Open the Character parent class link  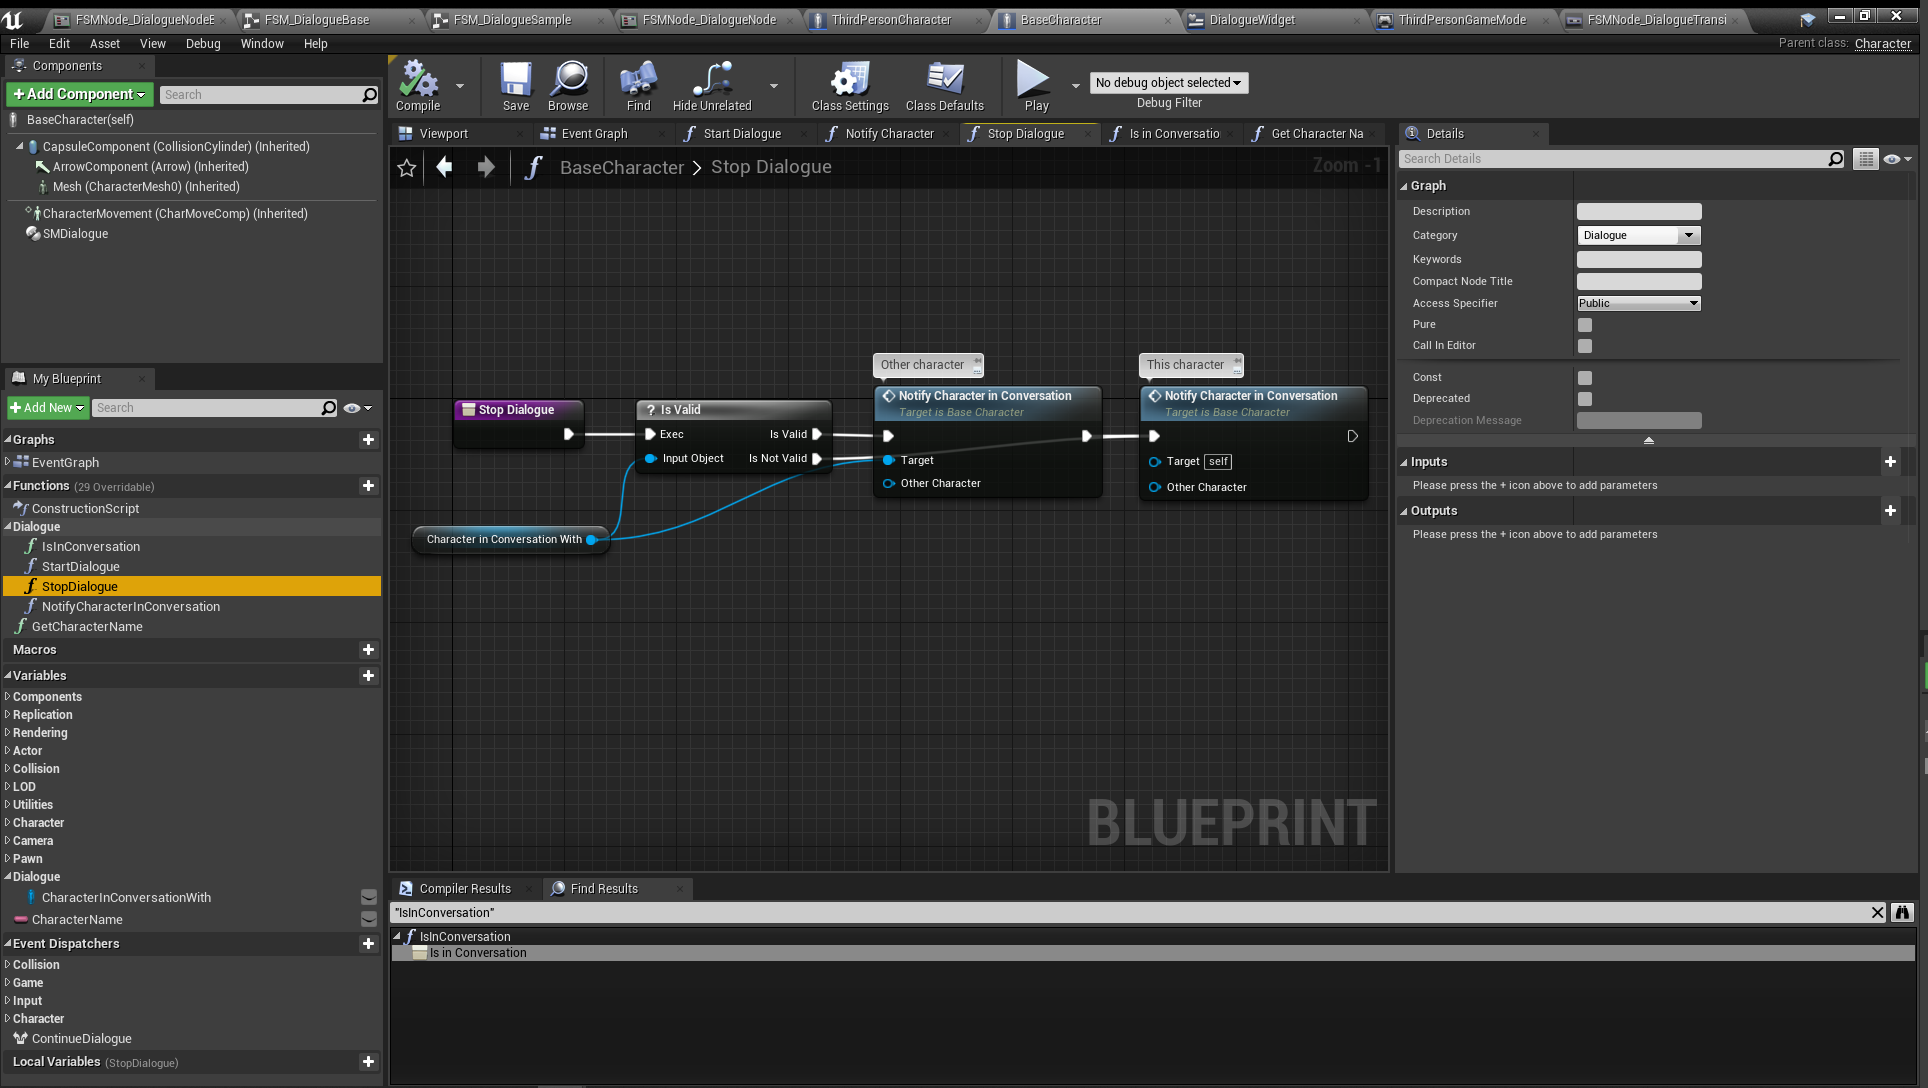pos(1882,44)
